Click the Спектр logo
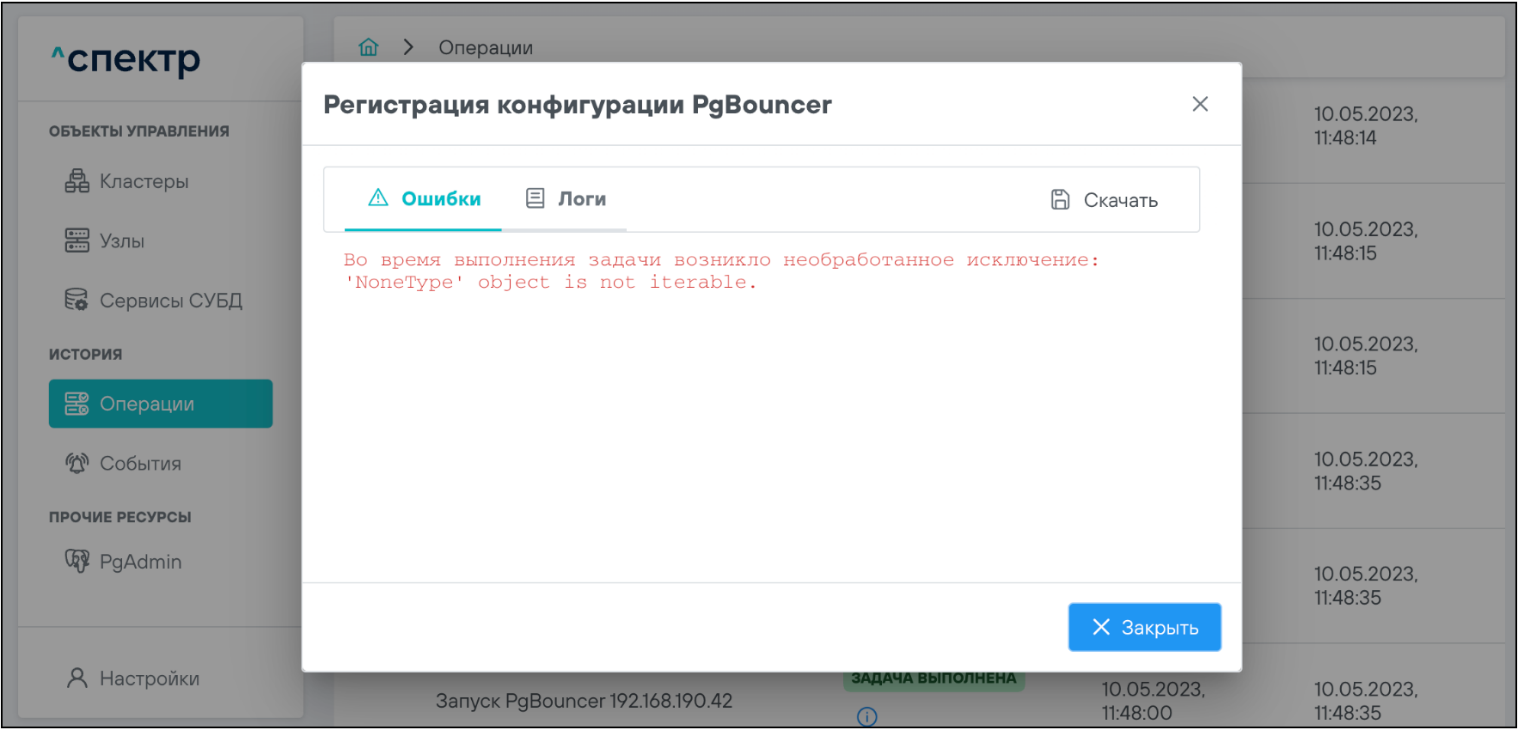The height and width of the screenshot is (730, 1518). tap(126, 61)
